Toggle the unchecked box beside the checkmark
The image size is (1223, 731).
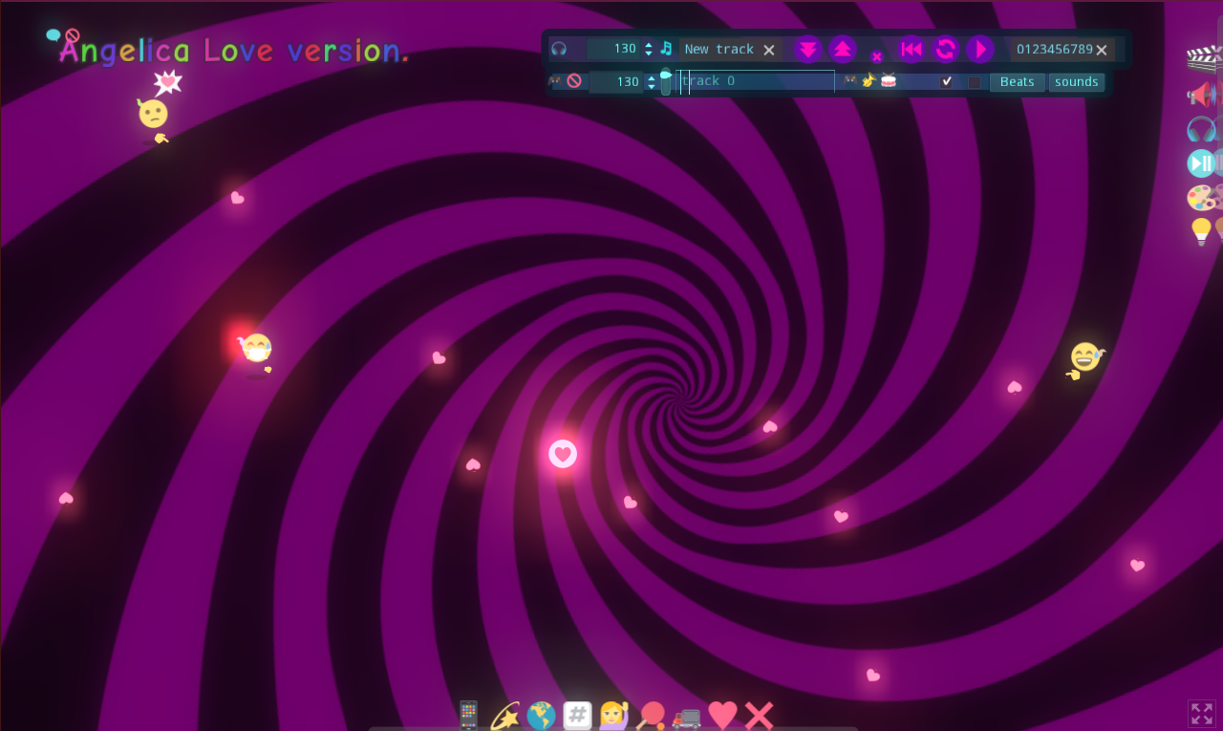pyautogui.click(x=974, y=82)
